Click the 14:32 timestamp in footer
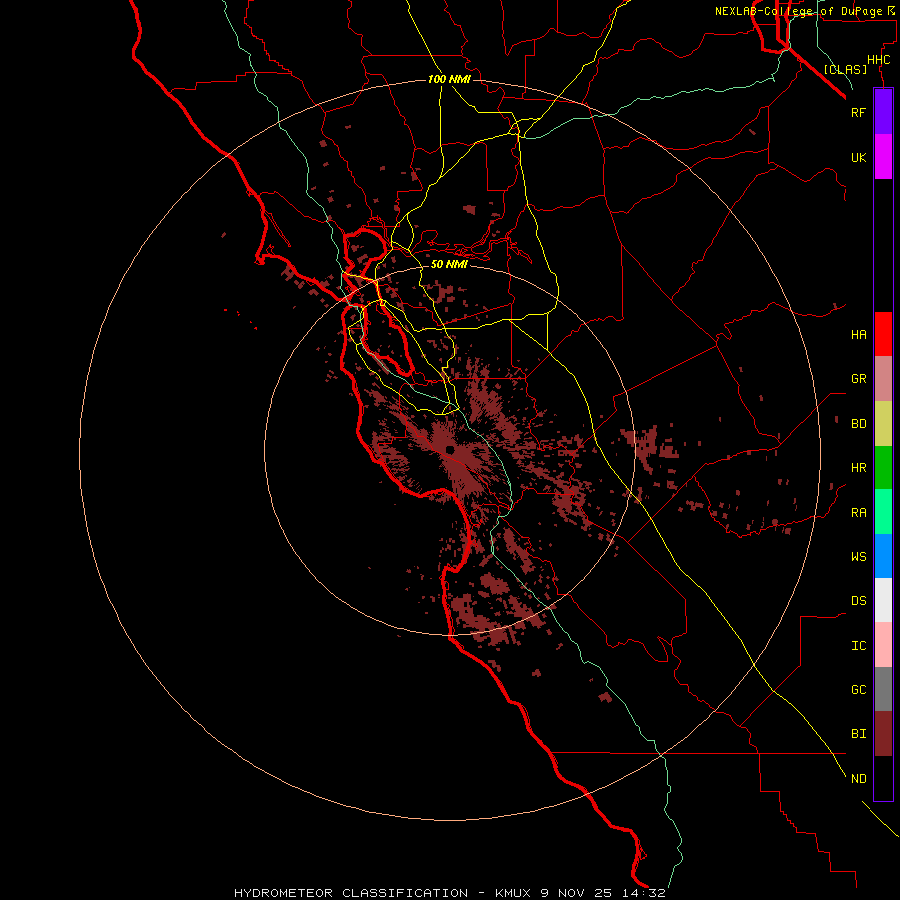This screenshot has width=900, height=900. point(646,893)
